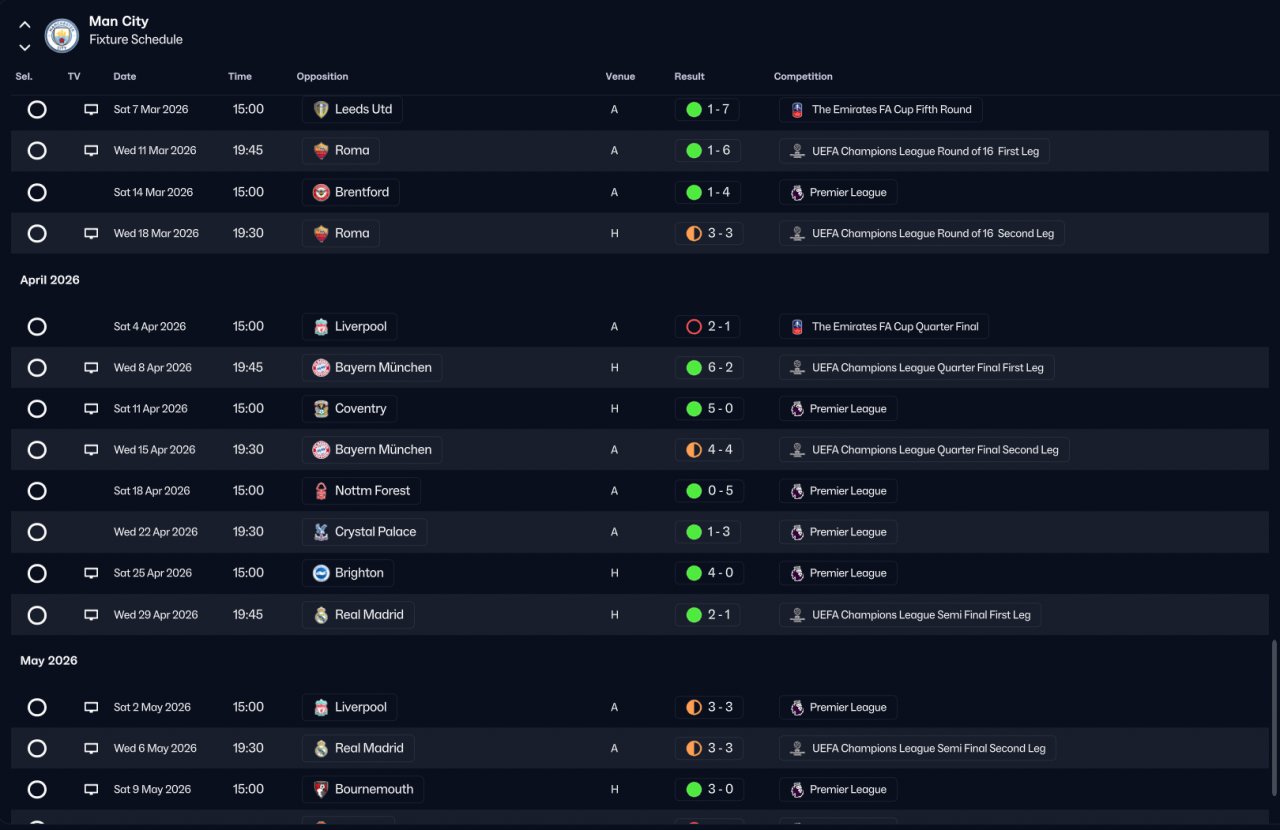This screenshot has width=1280, height=830.
Task: Select the Sat 4 Apr Liverpool fixture radio button
Action: click(x=37, y=327)
